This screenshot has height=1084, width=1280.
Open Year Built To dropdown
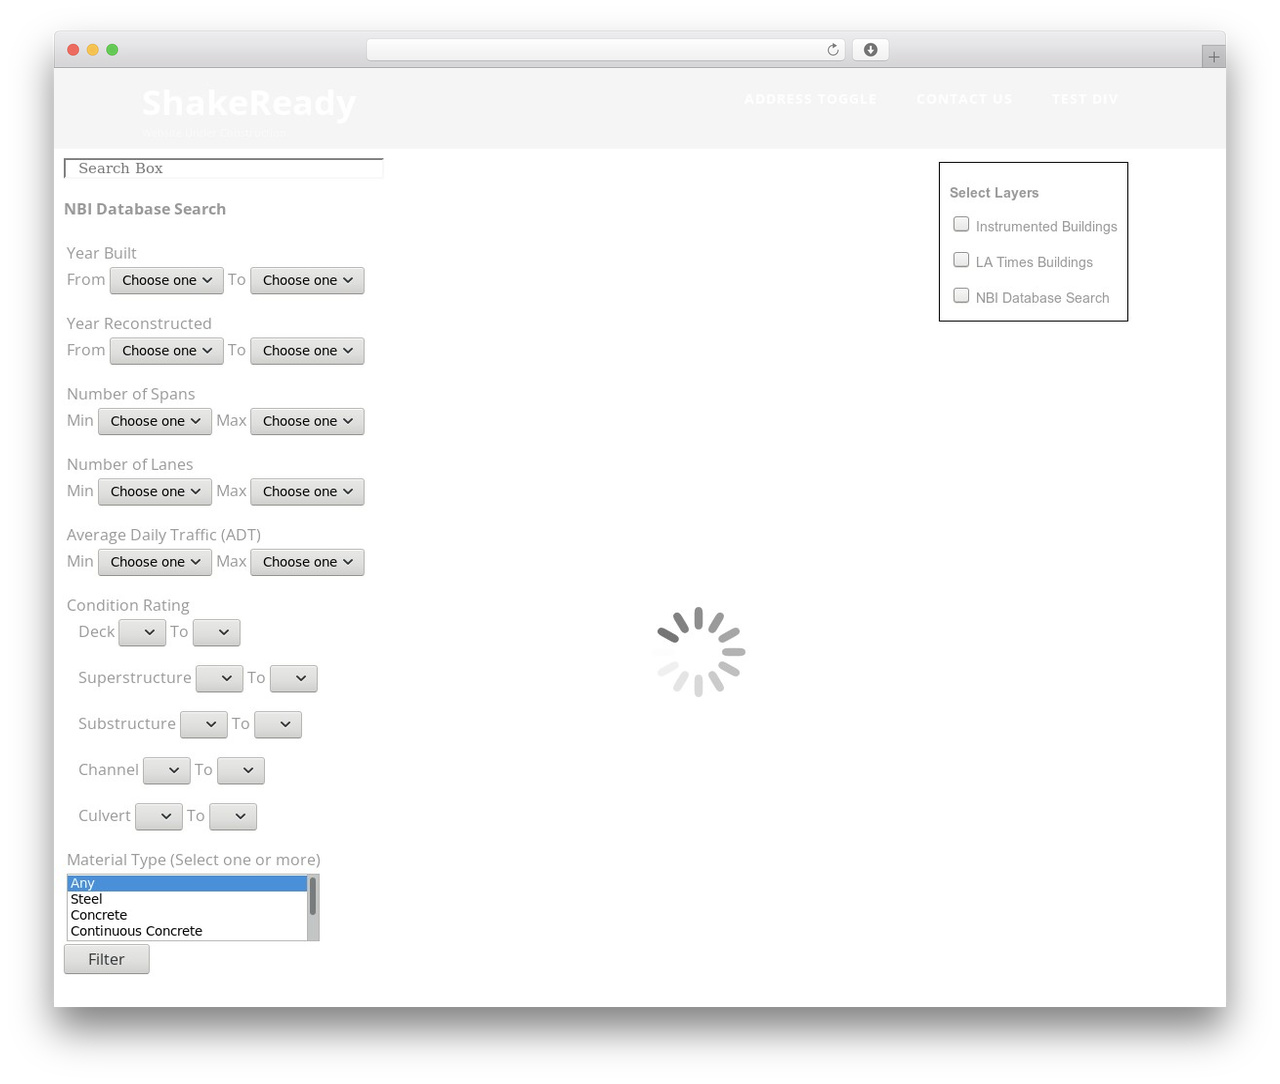coord(307,280)
